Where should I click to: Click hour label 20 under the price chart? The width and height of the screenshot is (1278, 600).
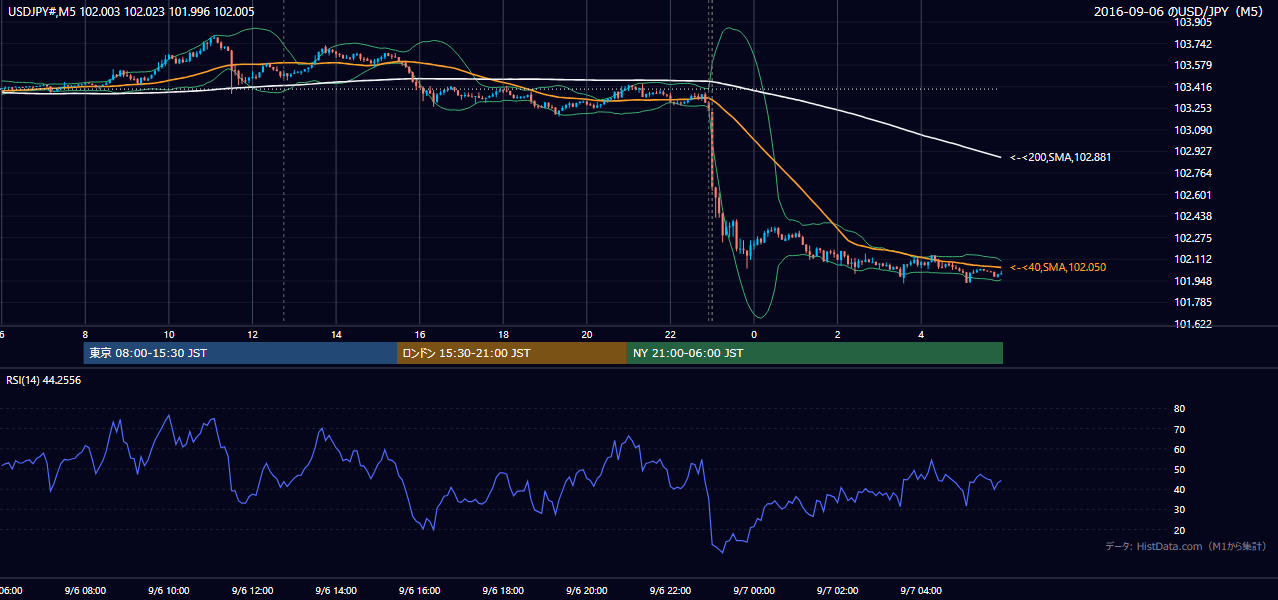(x=587, y=334)
